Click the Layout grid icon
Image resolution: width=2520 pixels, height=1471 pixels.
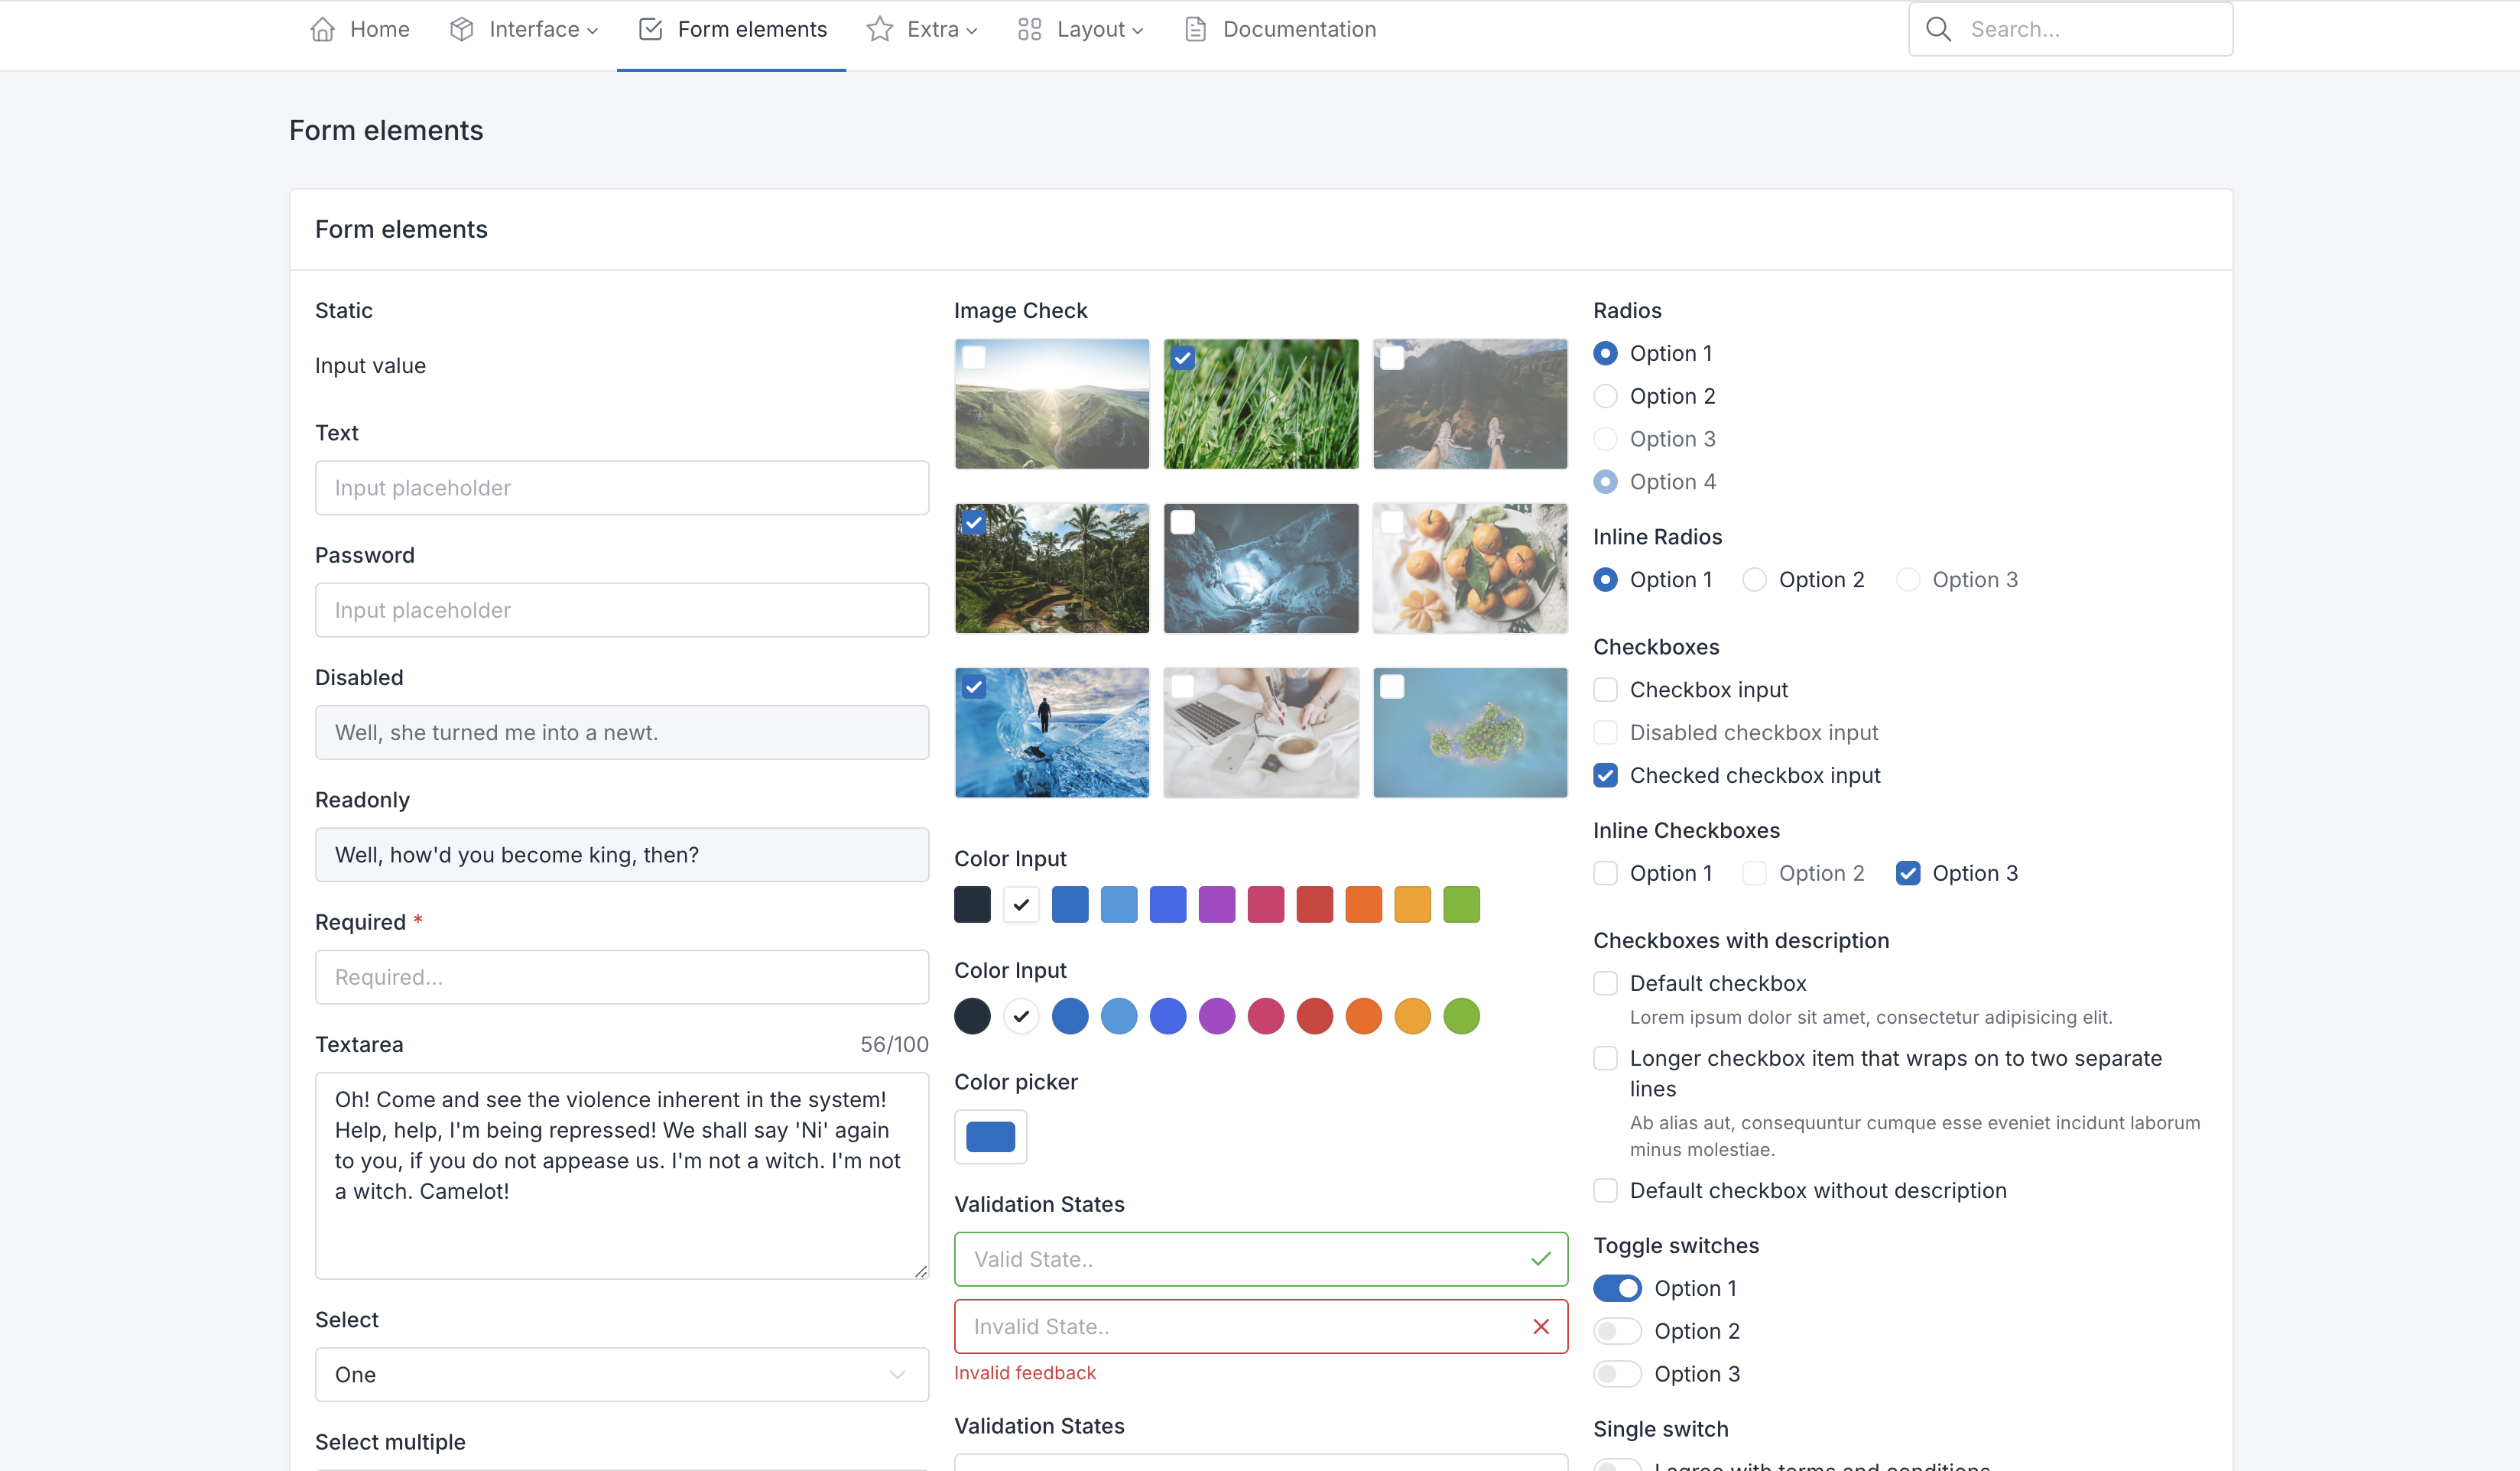pos(1029,29)
